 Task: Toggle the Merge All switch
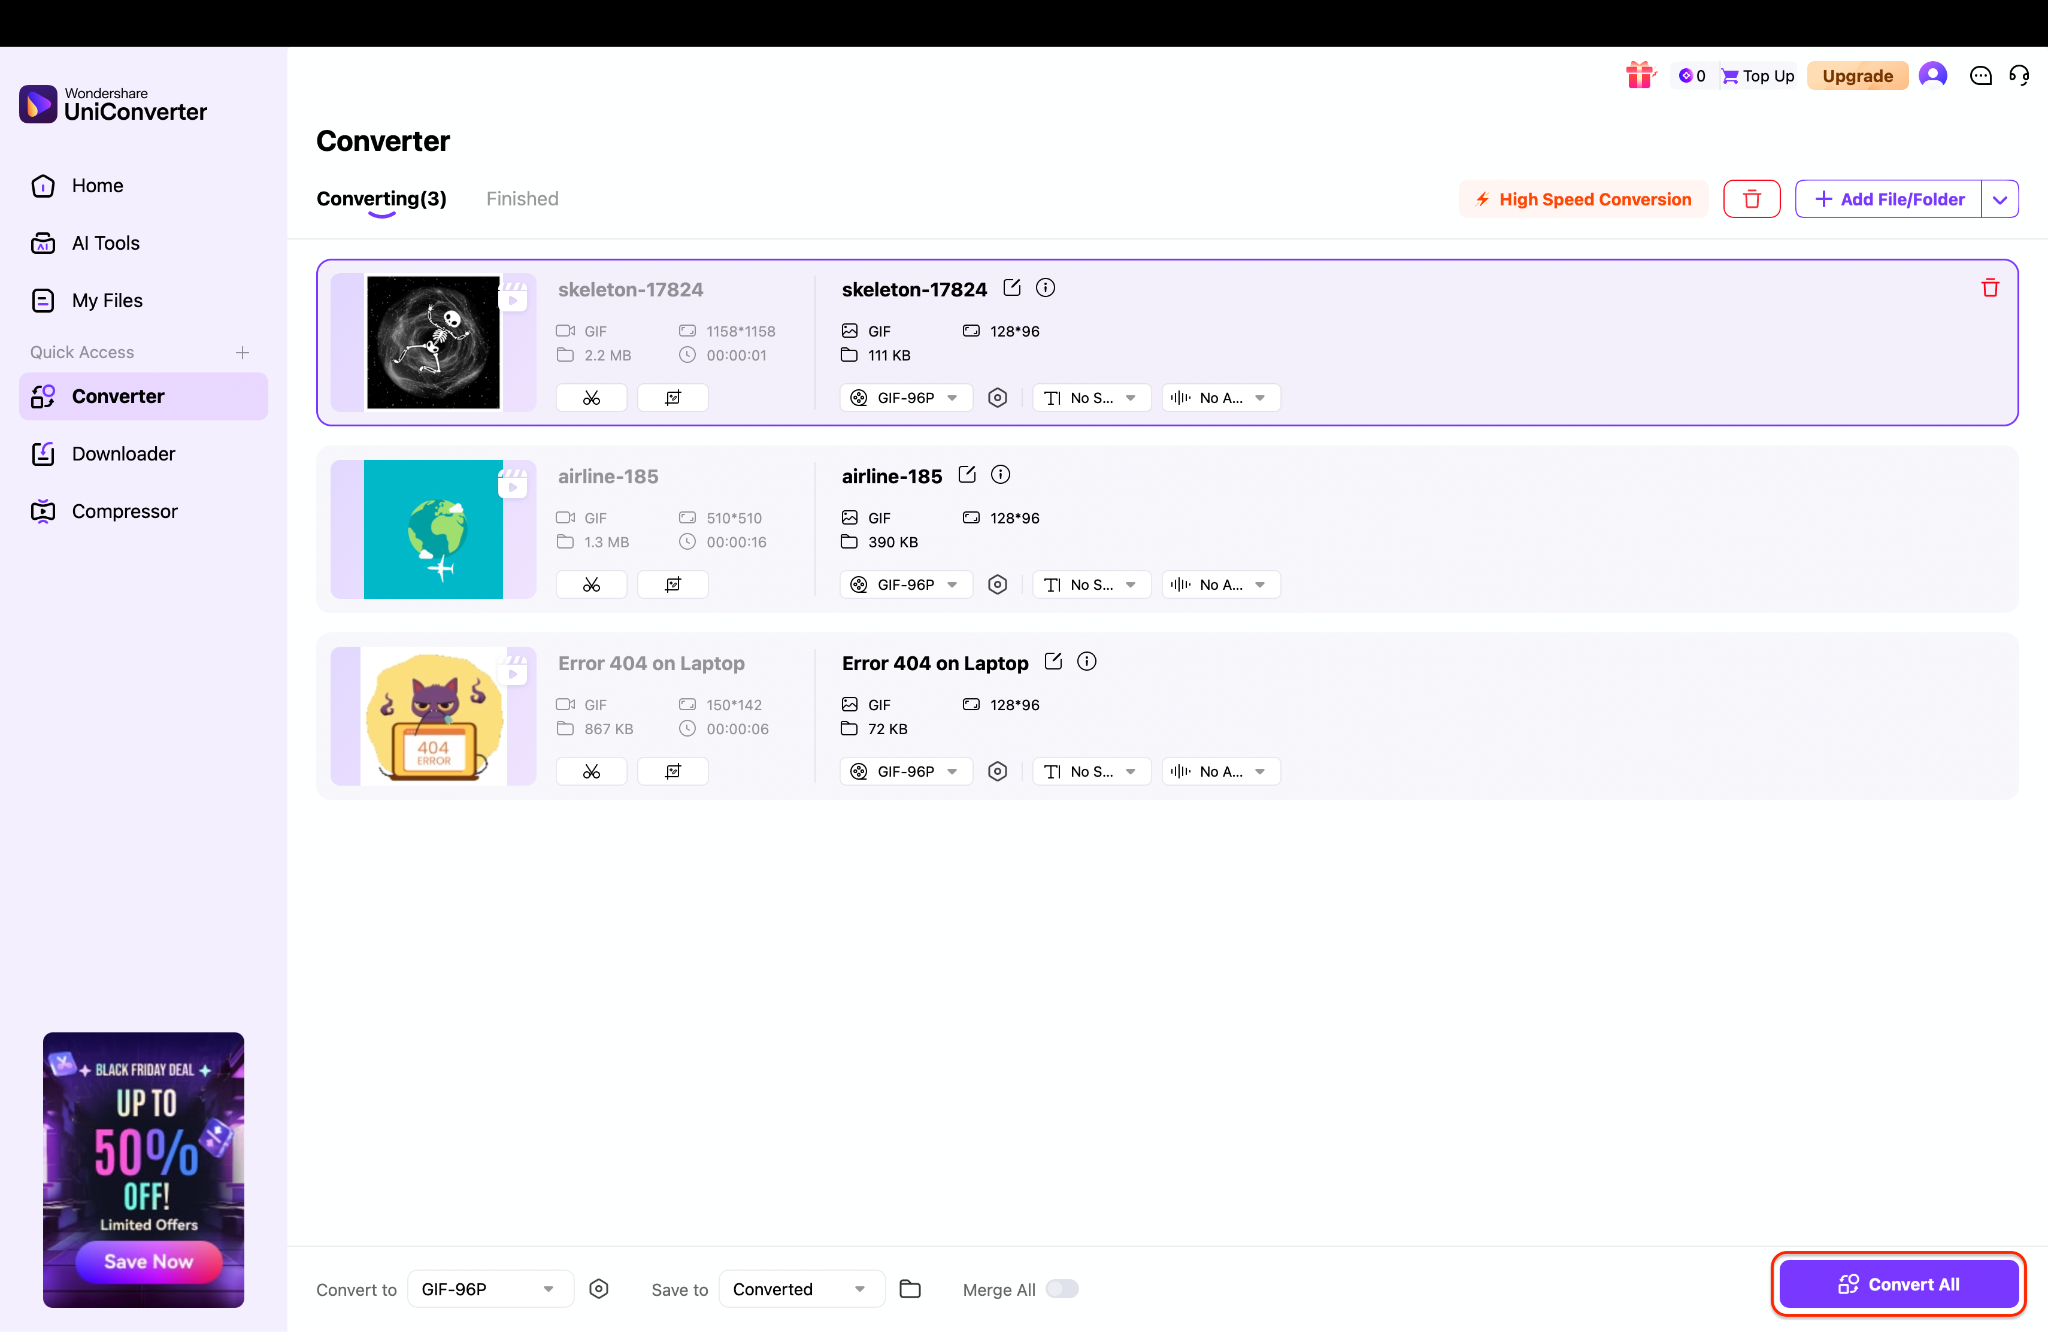coord(1062,1289)
